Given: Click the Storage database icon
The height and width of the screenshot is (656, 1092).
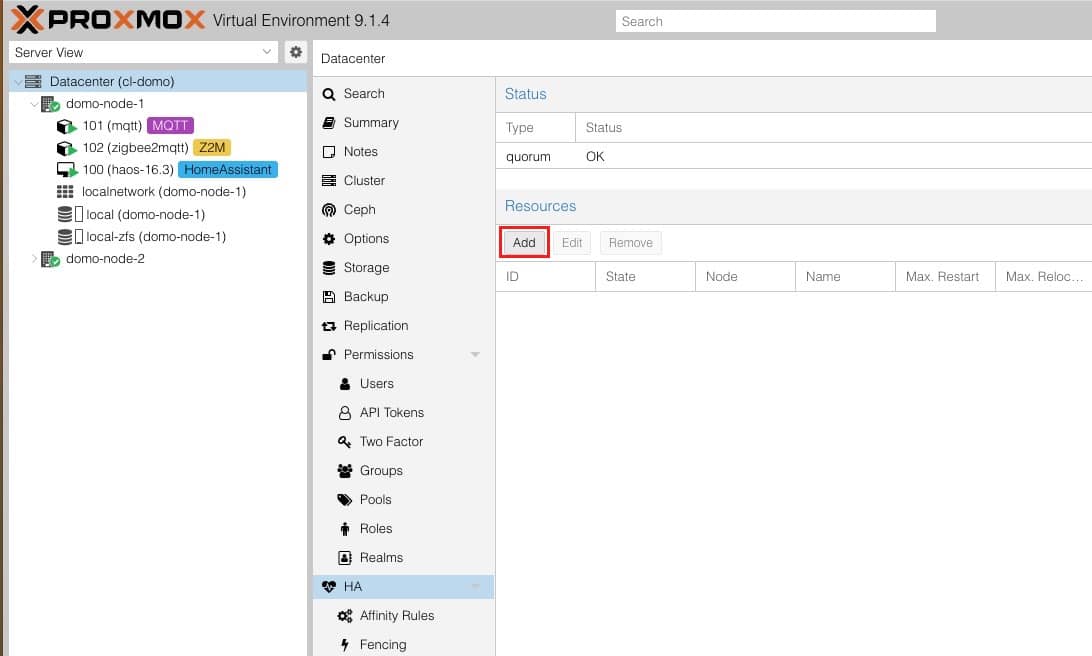Looking at the screenshot, I should pyautogui.click(x=328, y=268).
